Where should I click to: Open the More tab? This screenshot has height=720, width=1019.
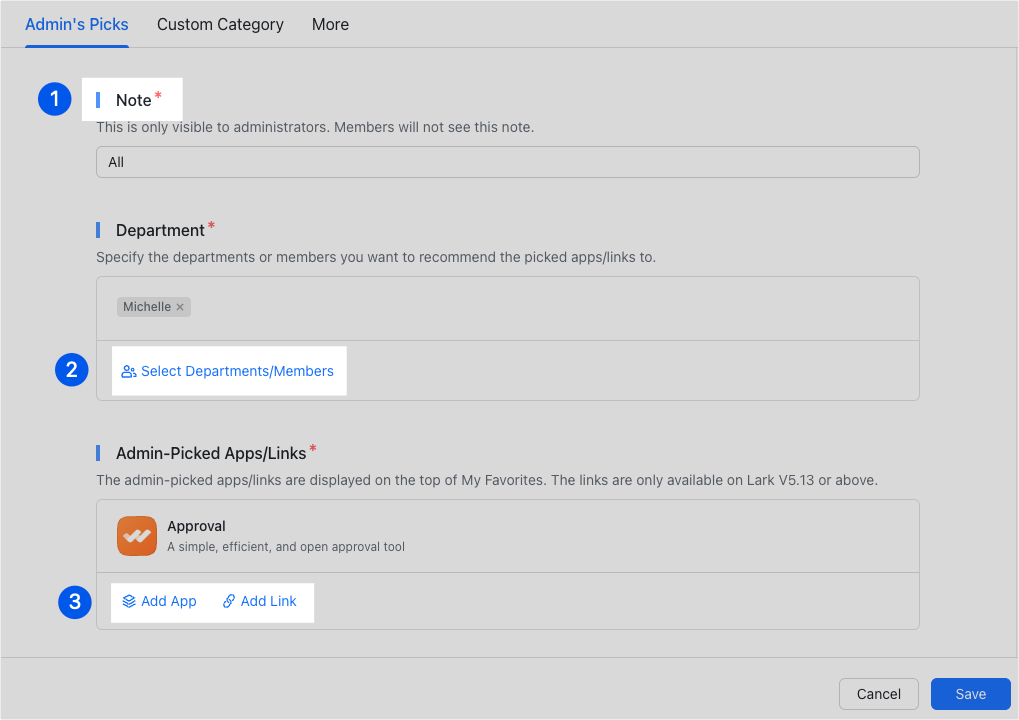[x=330, y=24]
